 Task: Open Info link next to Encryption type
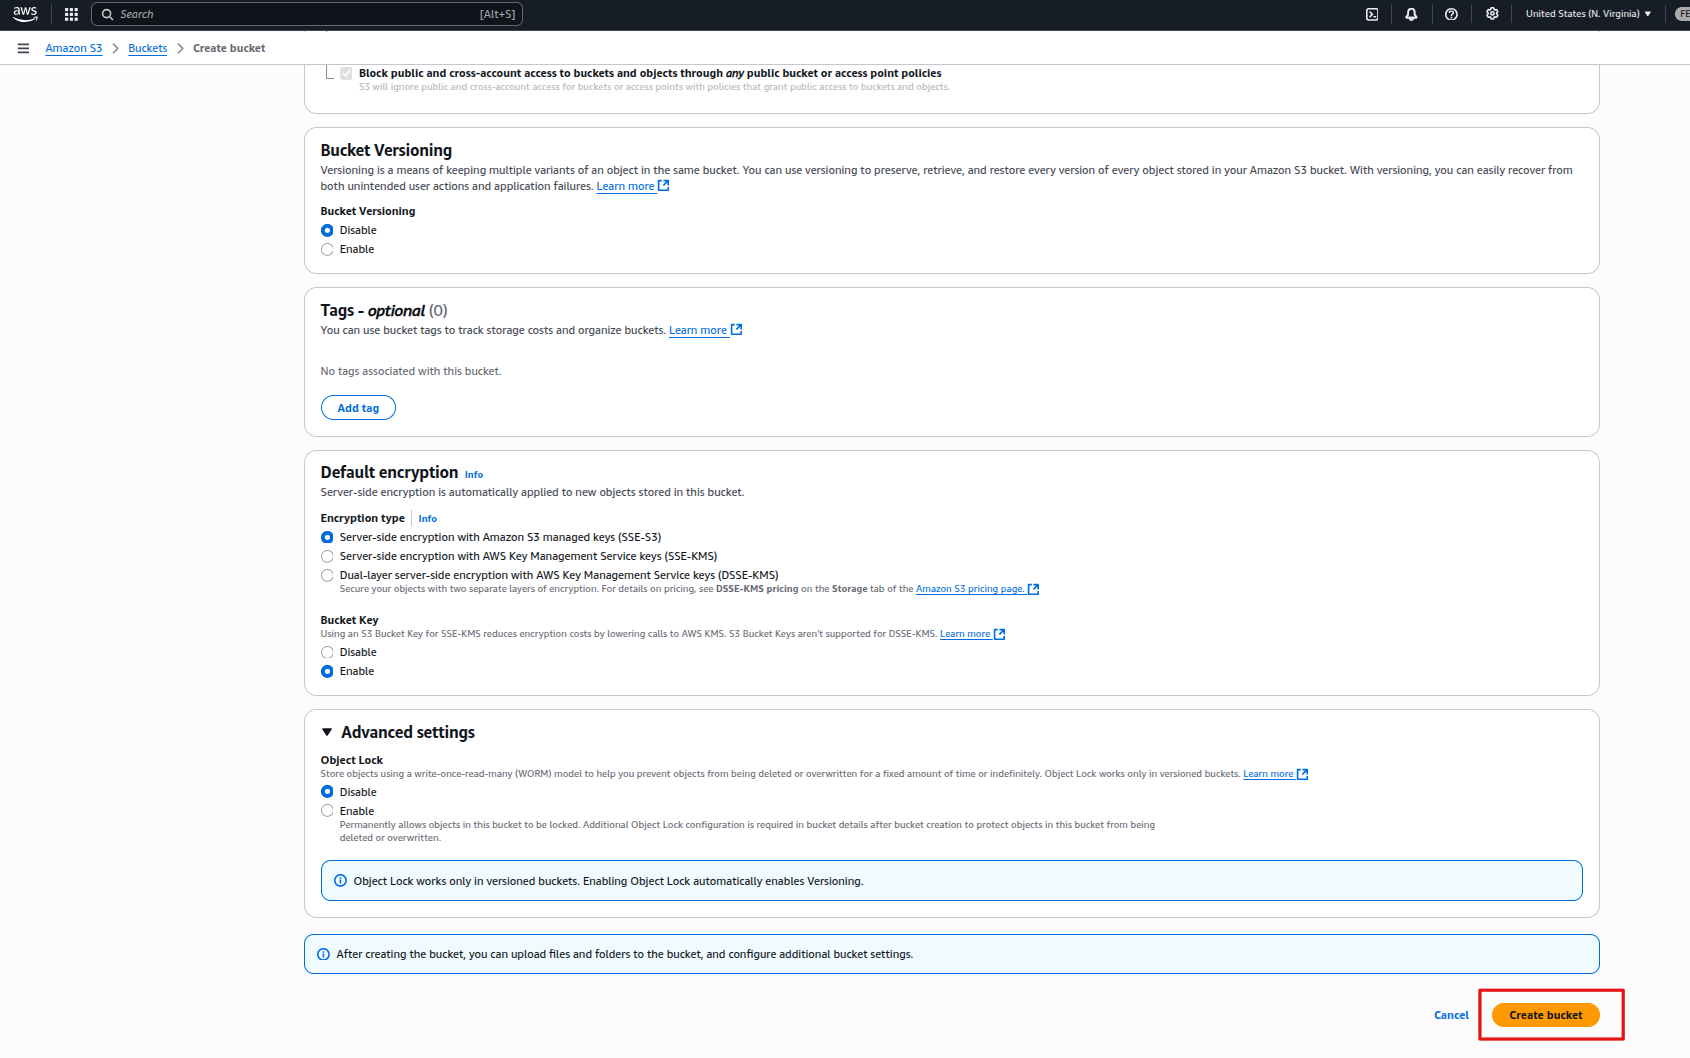pos(428,519)
